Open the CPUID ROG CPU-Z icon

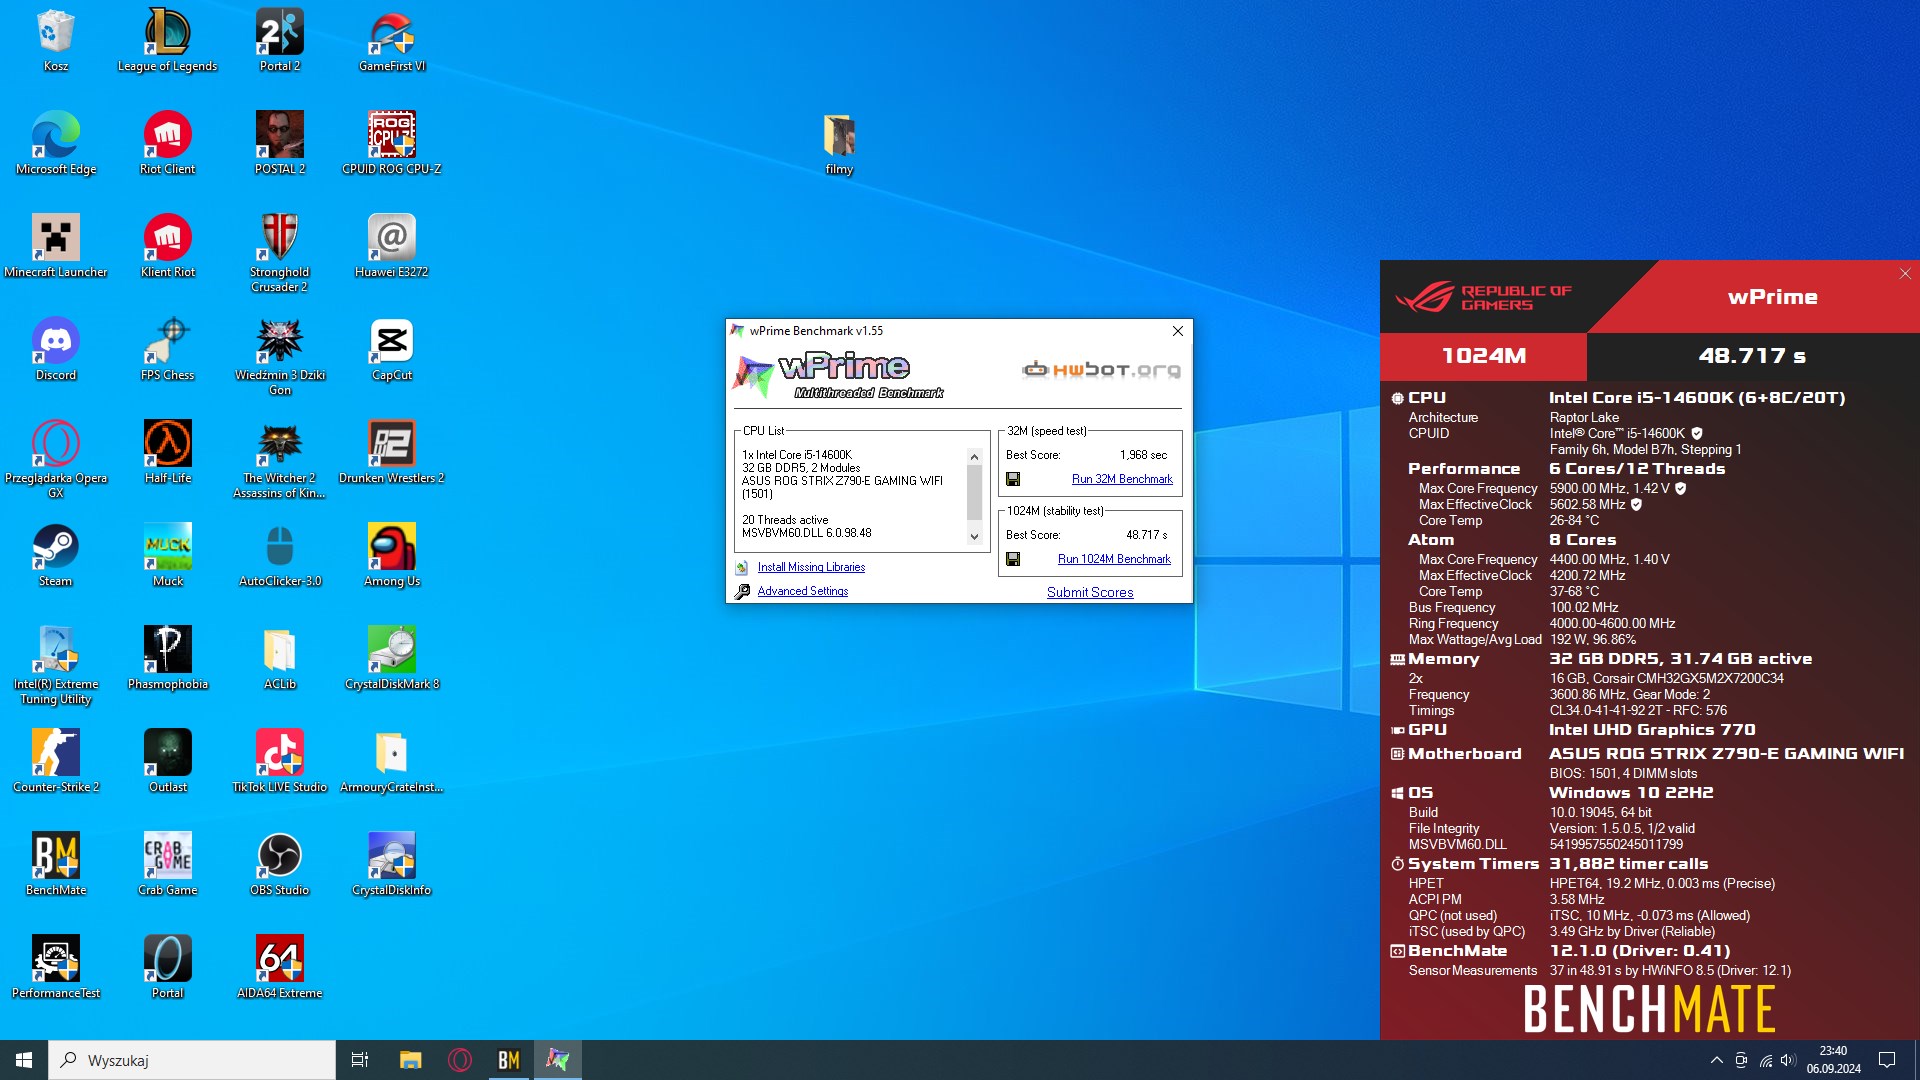click(392, 143)
